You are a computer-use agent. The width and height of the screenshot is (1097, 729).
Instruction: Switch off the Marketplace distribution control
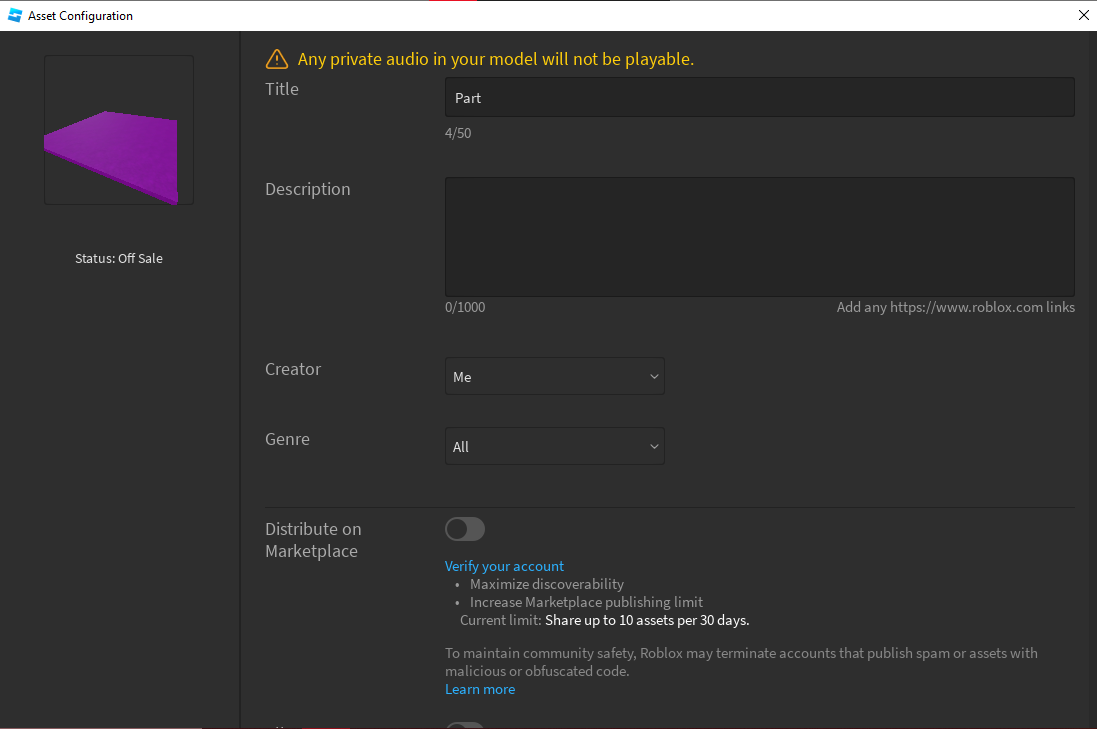[464, 529]
